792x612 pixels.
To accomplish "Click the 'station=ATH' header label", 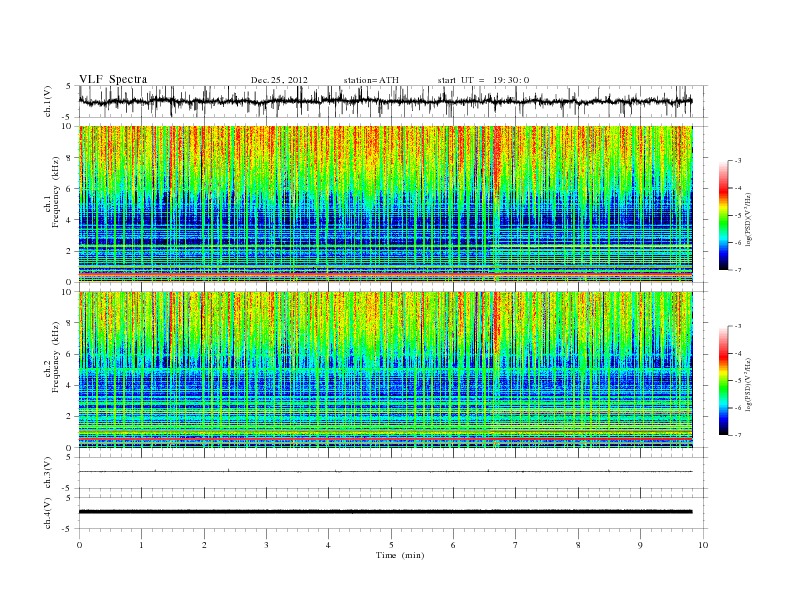I will click(371, 80).
